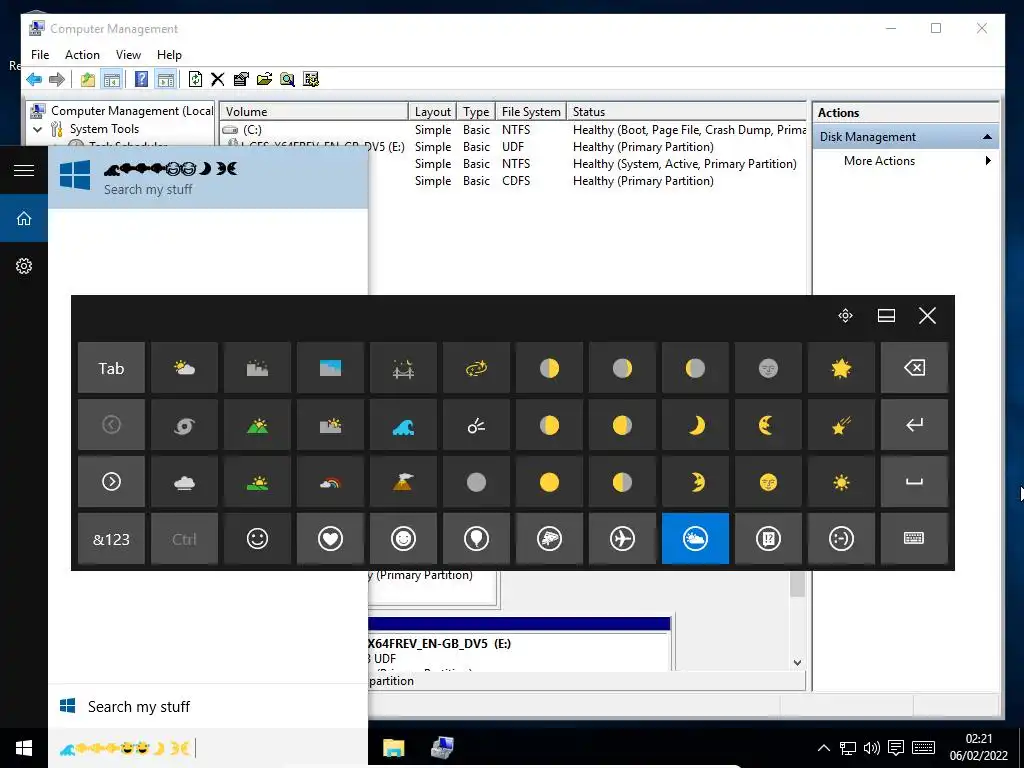Viewport: 1024px width, 768px height.
Task: Insert the glowing star emoji
Action: pyautogui.click(x=841, y=368)
